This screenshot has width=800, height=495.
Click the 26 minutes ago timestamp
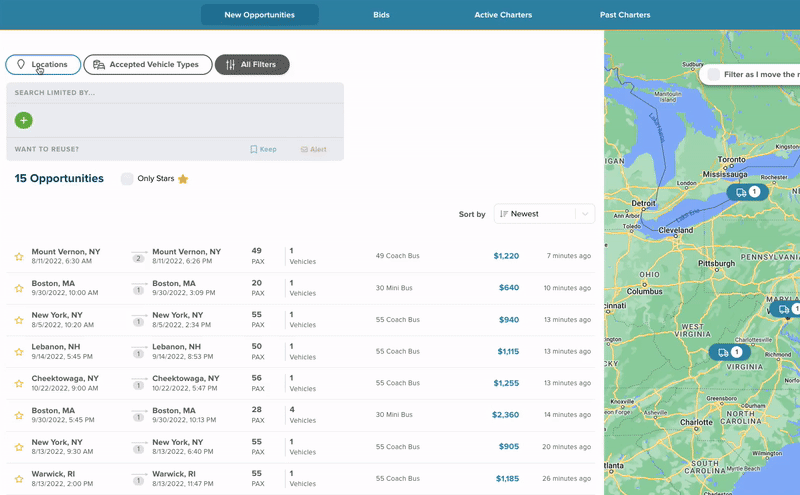(566, 479)
